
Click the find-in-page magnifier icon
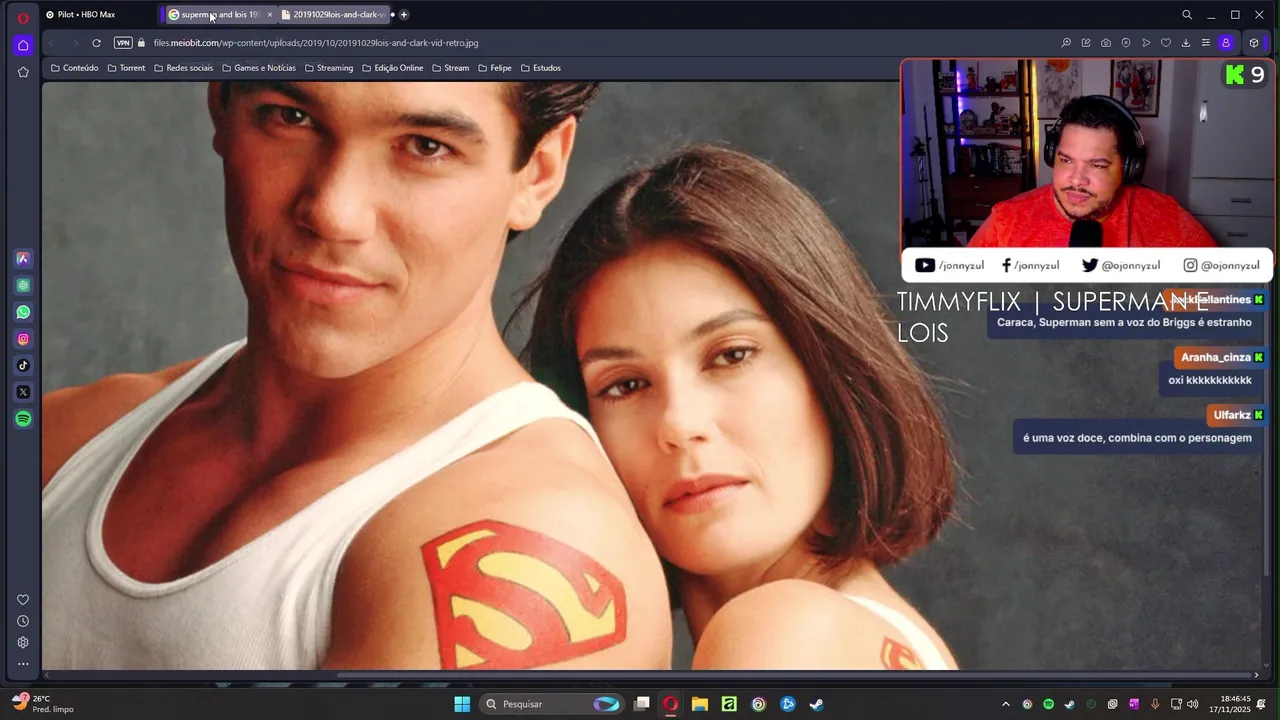(x=1066, y=43)
